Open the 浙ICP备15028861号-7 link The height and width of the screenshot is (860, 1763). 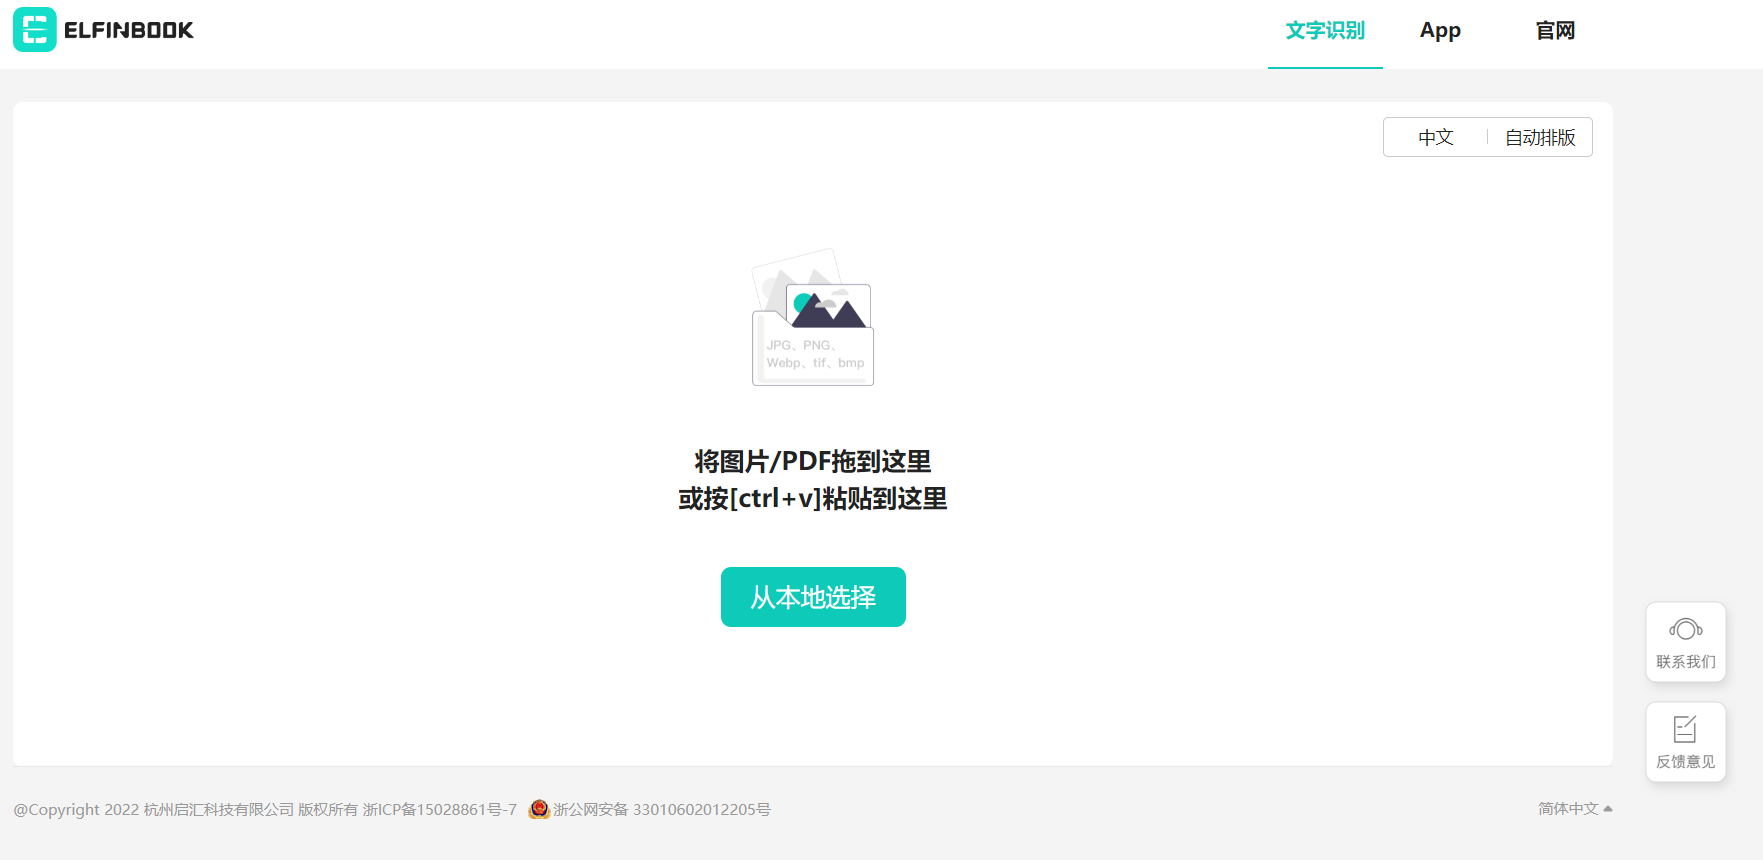click(440, 810)
